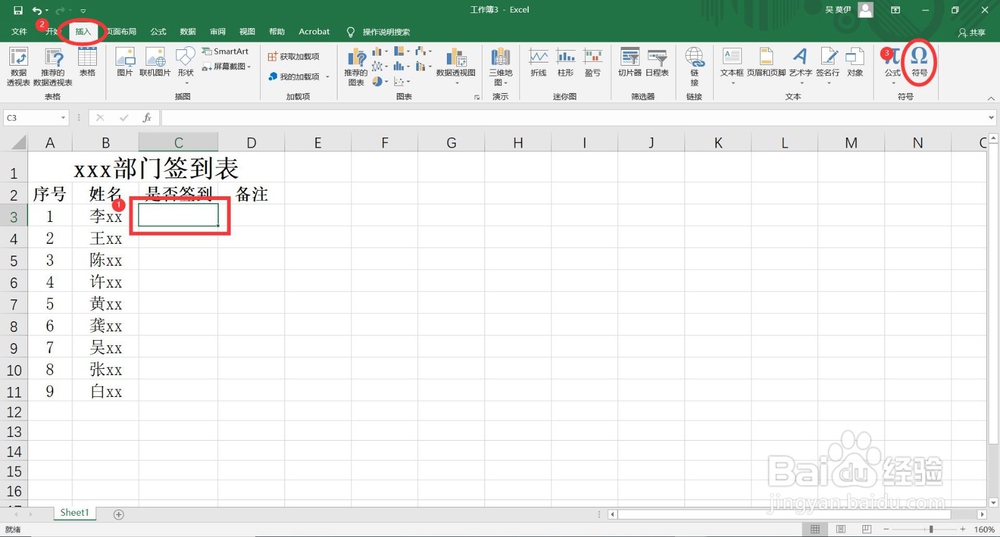Select the Sheet1 tab
Viewport: 1000px width, 537px height.
[75, 513]
